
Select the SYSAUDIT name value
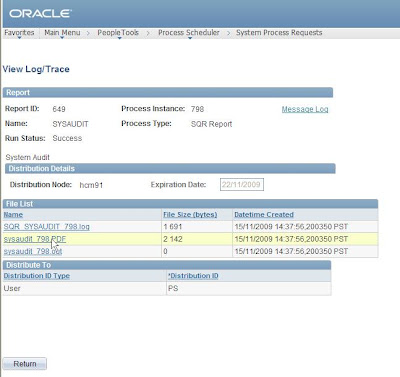click(x=70, y=124)
